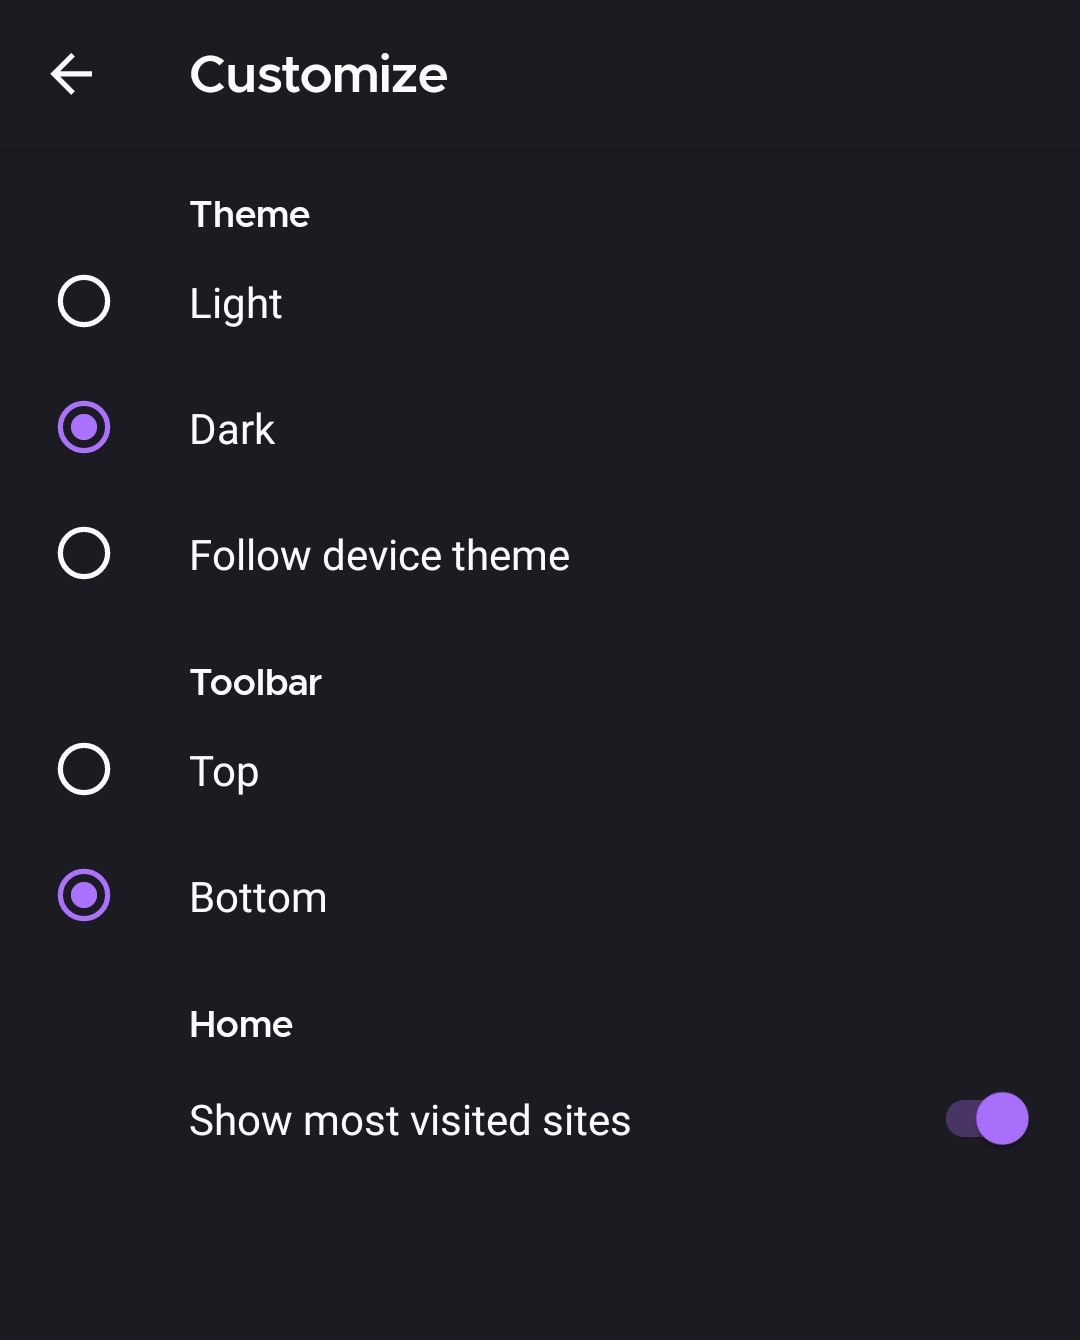Click the Theme section header
This screenshot has height=1340, width=1080.
coord(249,213)
